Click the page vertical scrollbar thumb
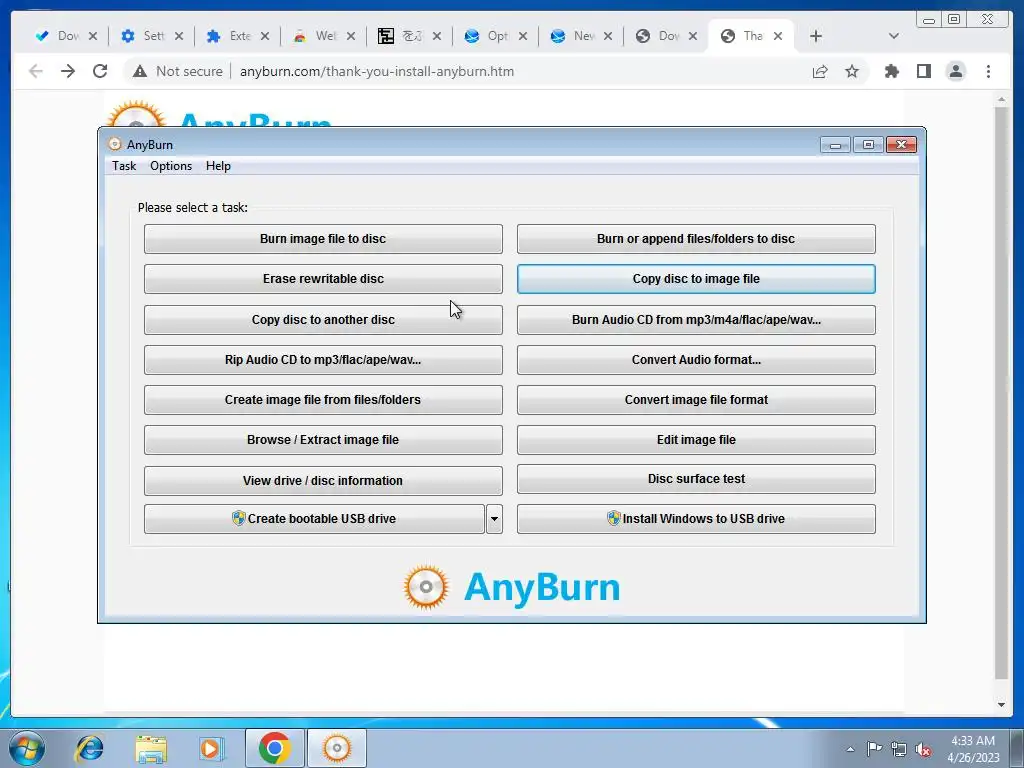 pos(1001,392)
